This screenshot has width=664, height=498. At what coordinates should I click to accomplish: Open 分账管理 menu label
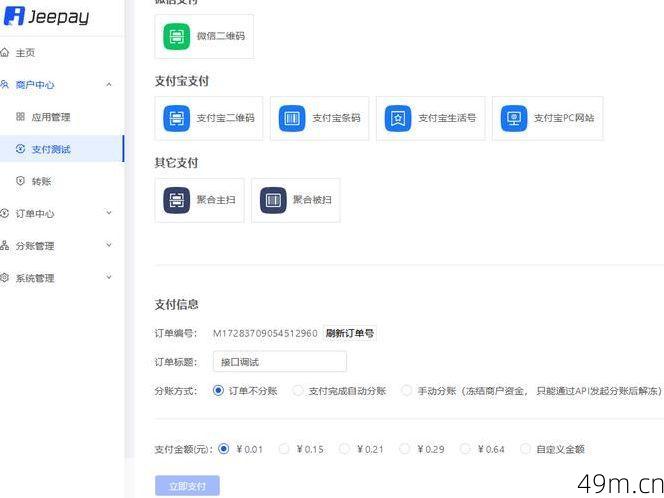click(35, 246)
